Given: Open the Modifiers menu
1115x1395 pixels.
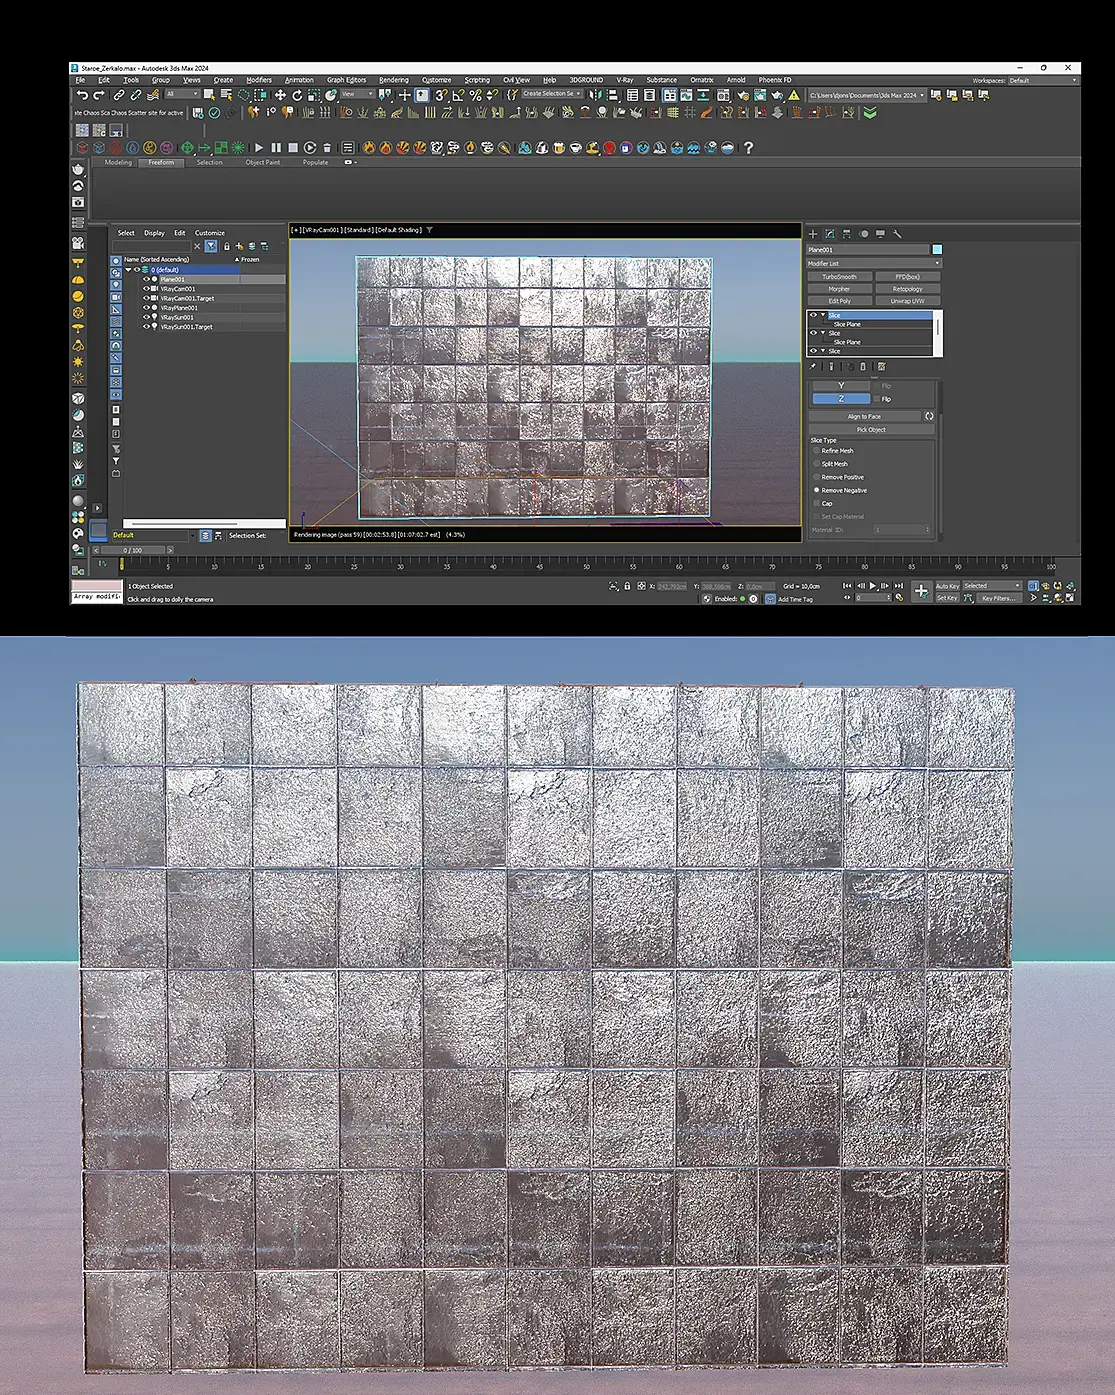Looking at the screenshot, I should [259, 80].
